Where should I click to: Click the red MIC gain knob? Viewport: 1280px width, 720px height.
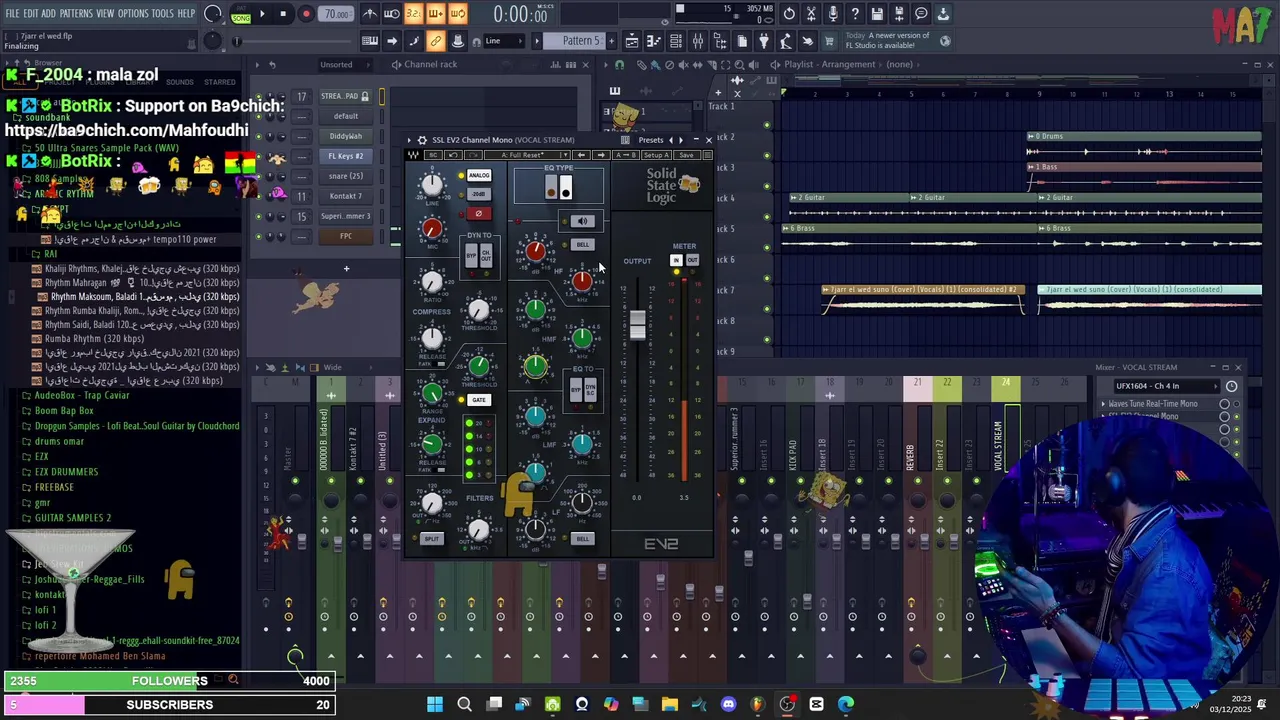(x=432, y=229)
